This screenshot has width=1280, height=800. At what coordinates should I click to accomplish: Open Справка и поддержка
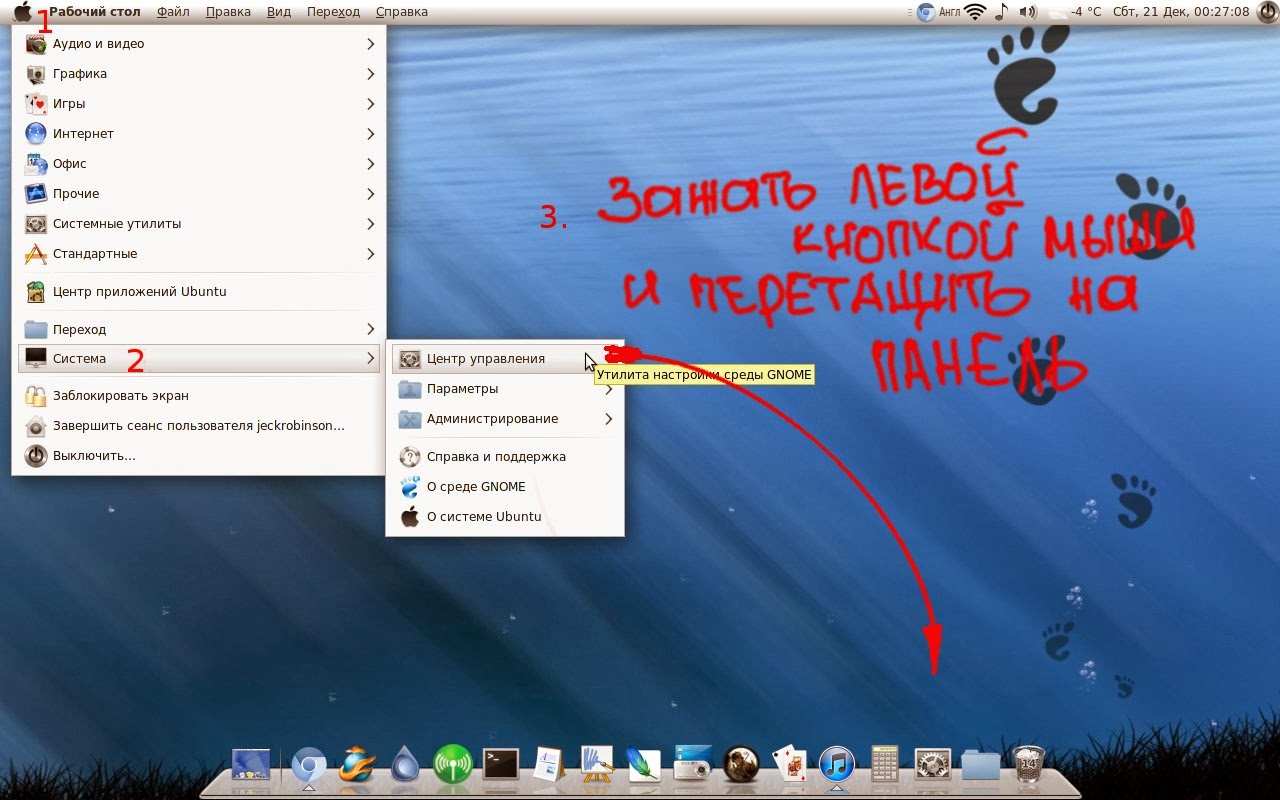point(505,457)
